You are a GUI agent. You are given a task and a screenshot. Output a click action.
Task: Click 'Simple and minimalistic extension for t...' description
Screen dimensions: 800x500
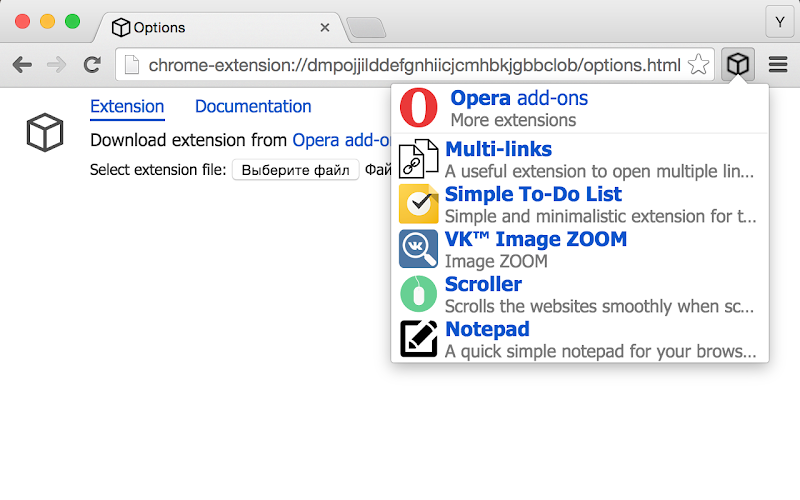point(601,216)
